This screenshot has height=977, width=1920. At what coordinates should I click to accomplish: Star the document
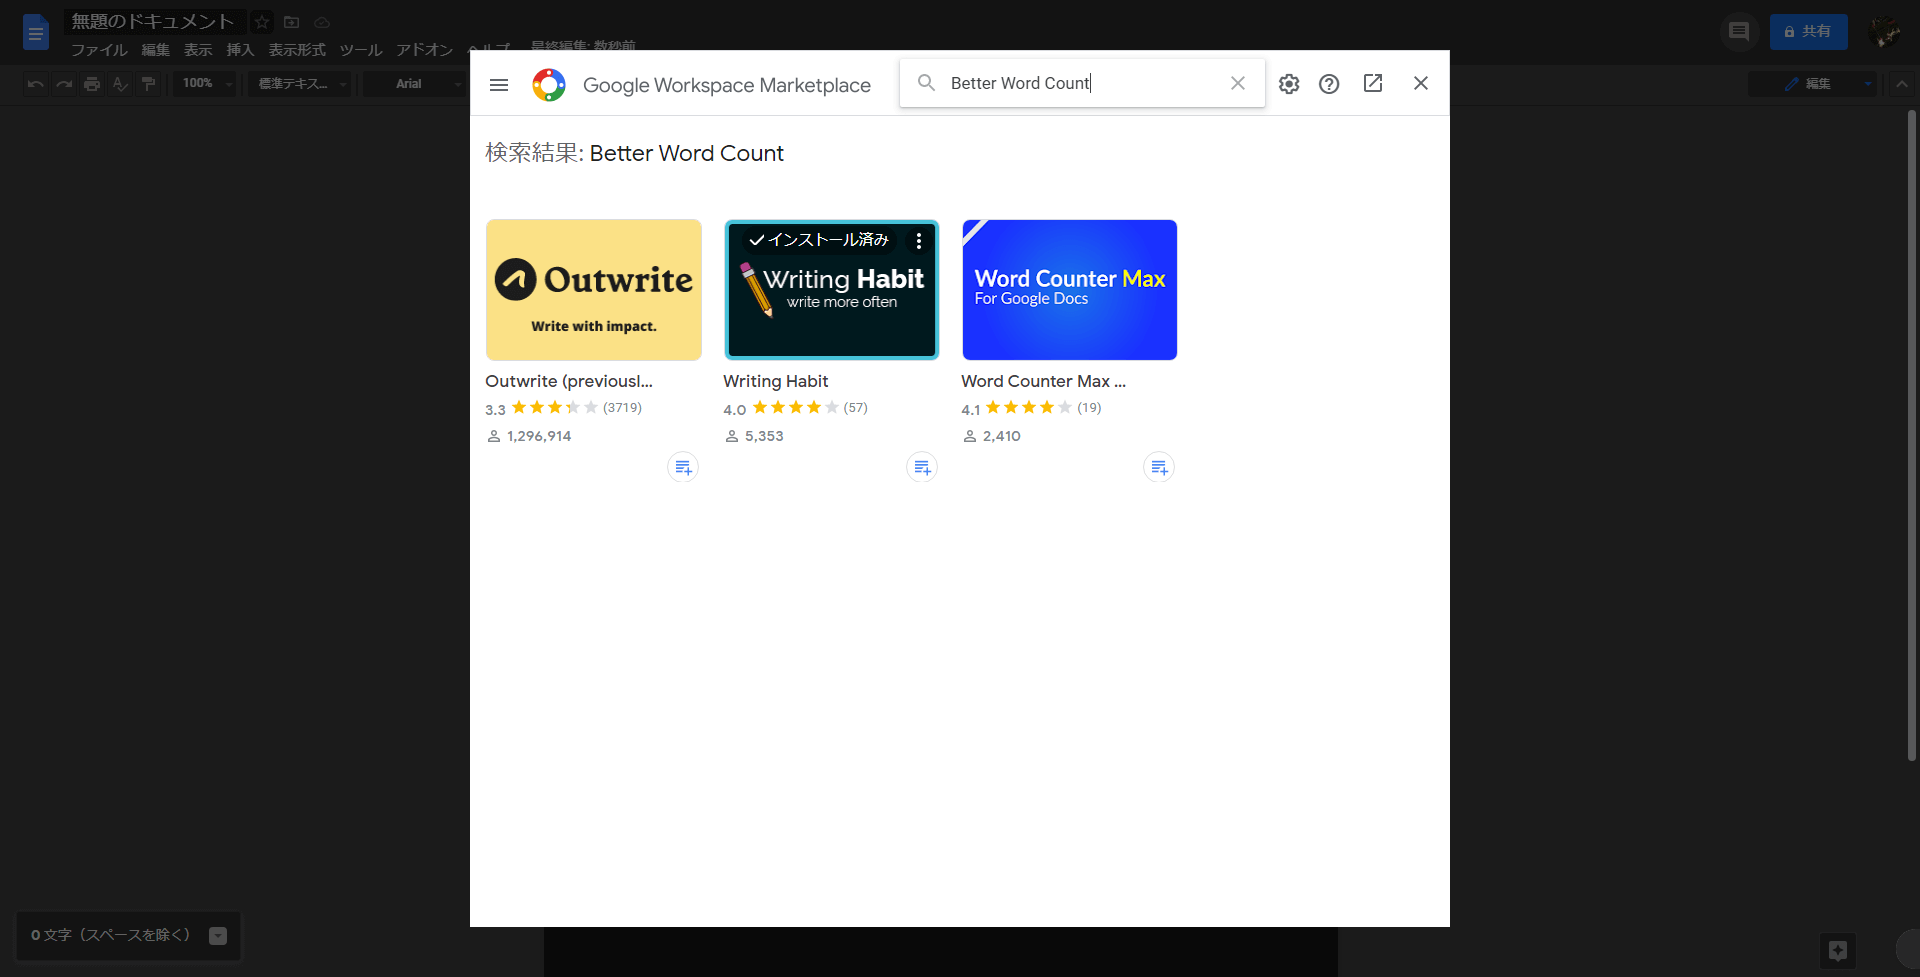coord(262,22)
